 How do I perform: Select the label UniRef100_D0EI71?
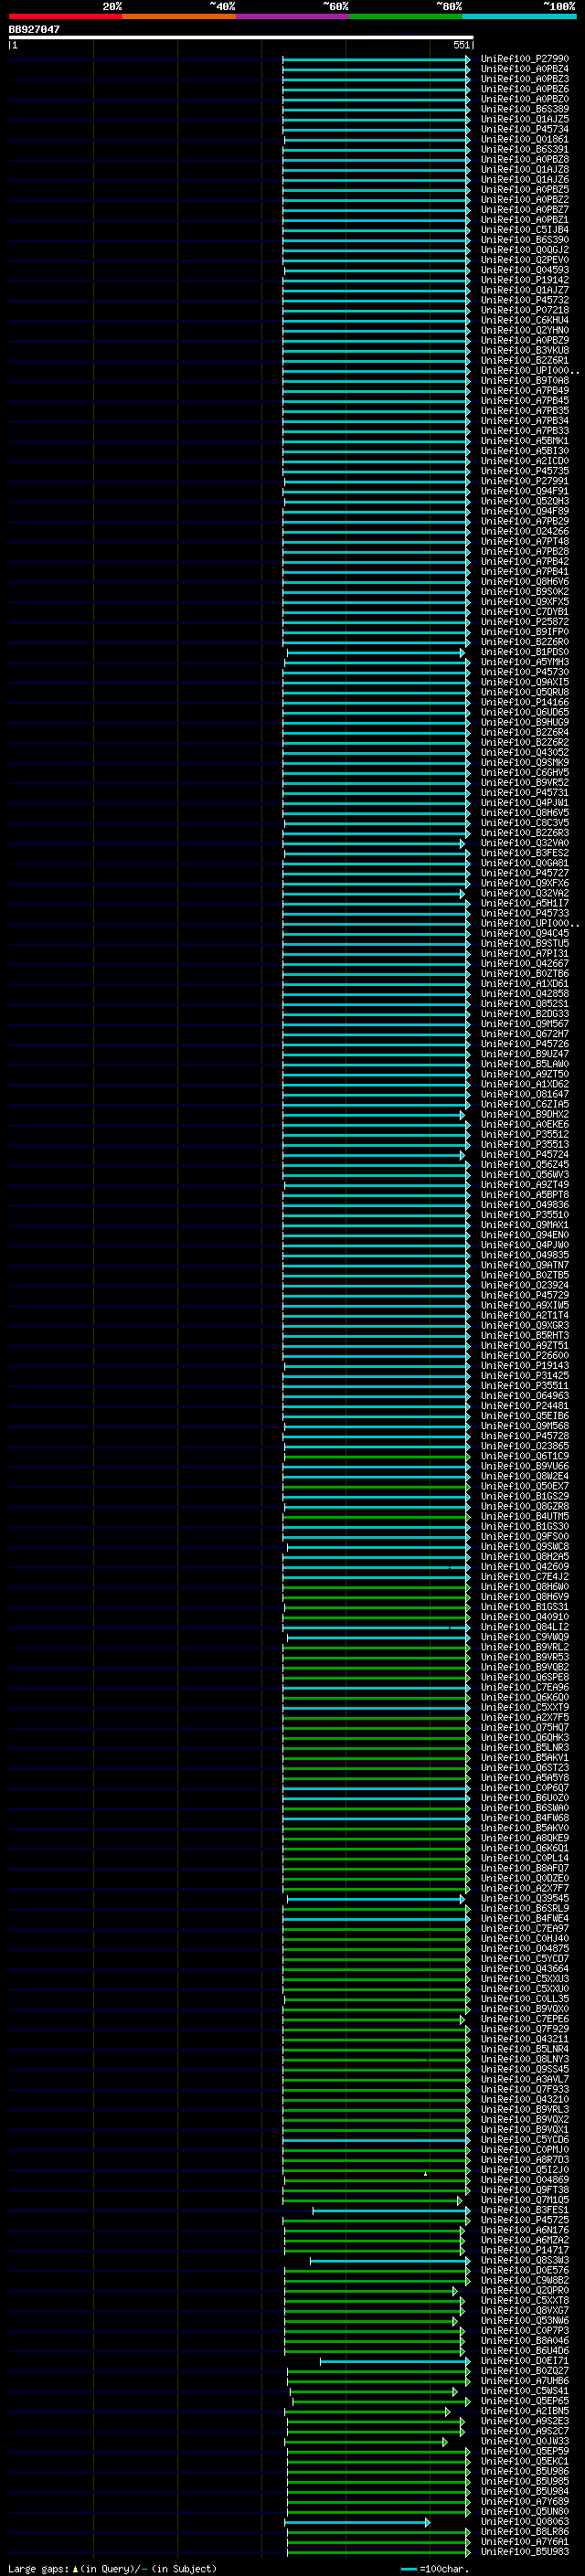tap(525, 2360)
